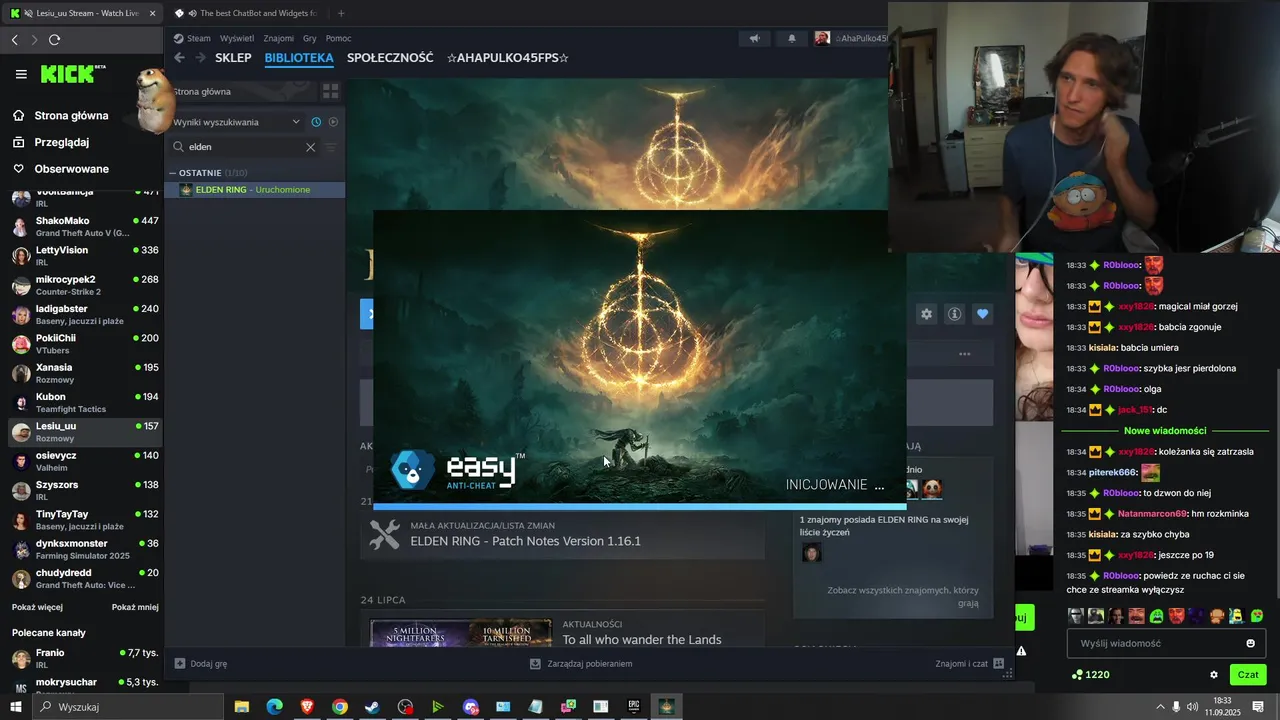Open the Wyświetl menu
This screenshot has height=720, width=1280.
[237, 38]
